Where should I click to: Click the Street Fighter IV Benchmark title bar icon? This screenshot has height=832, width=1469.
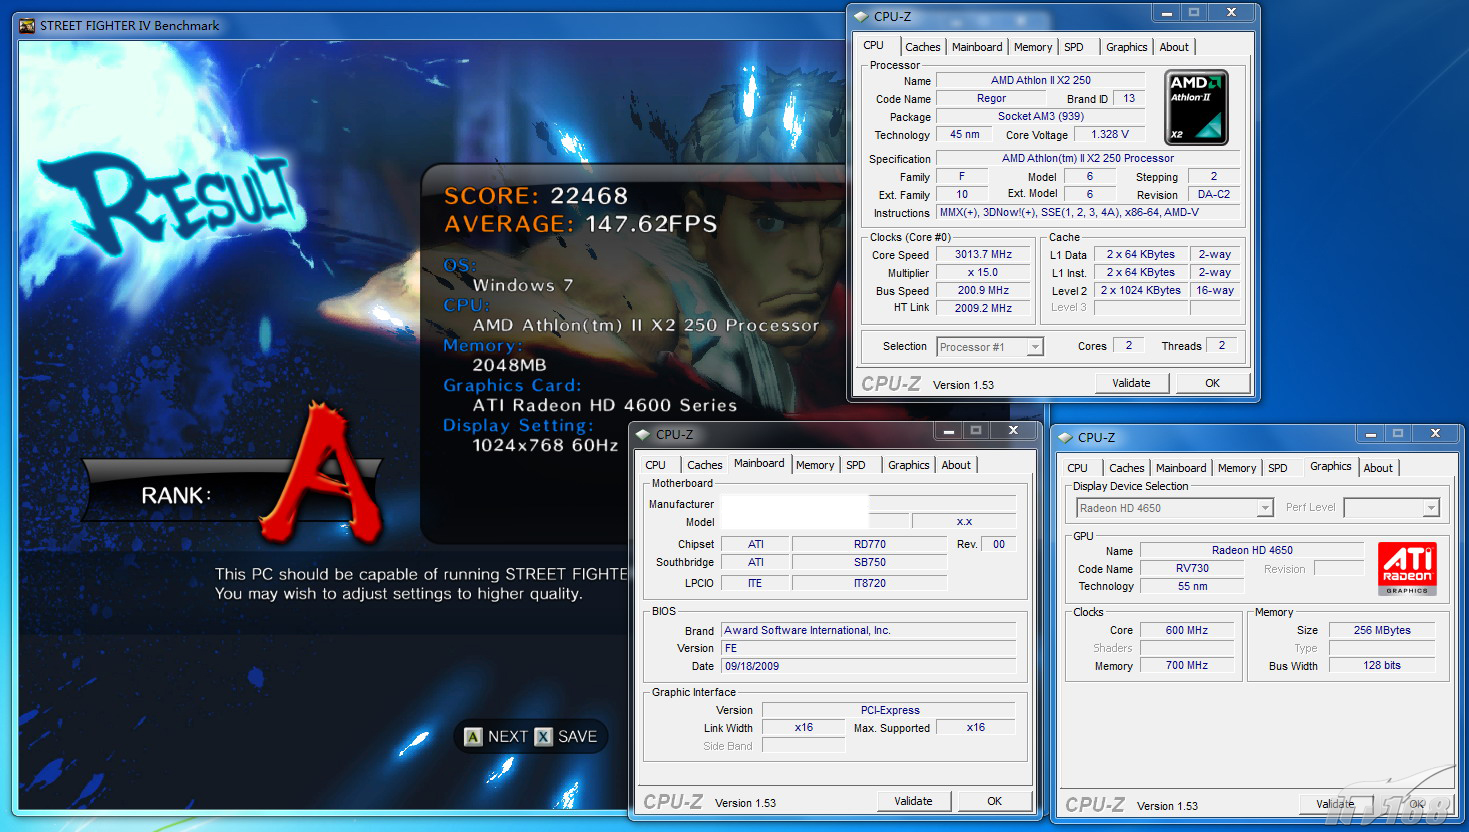click(27, 25)
